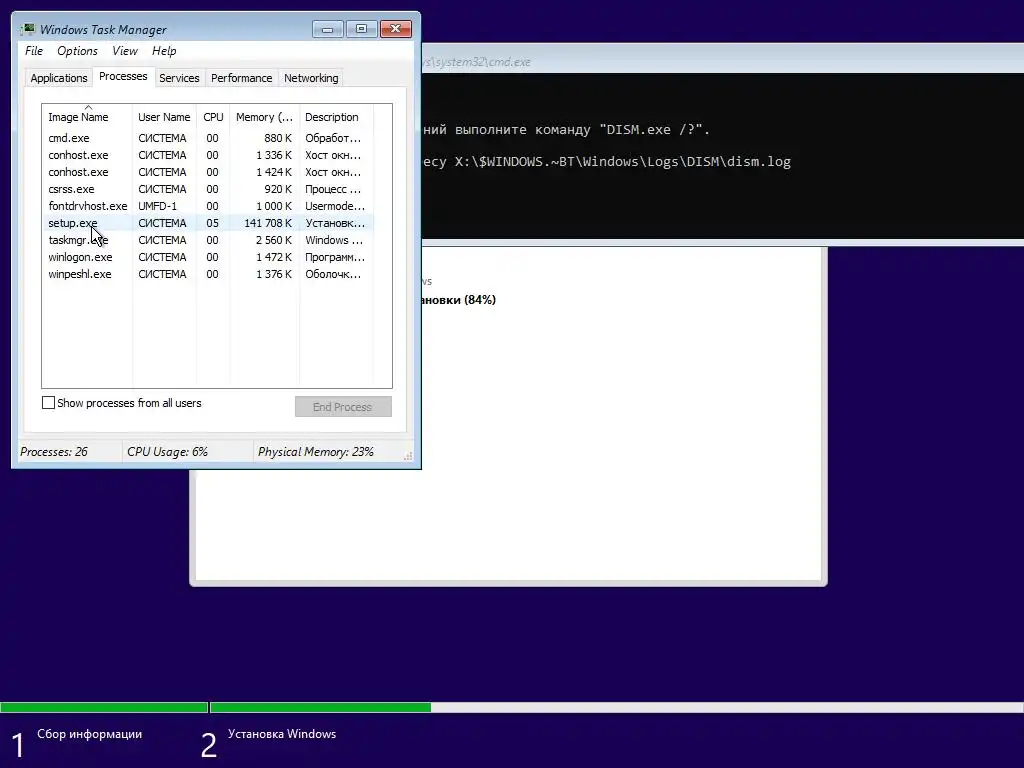Image resolution: width=1024 pixels, height=768 pixels.
Task: Select the taskmgr.exe process
Action: click(x=208, y=240)
